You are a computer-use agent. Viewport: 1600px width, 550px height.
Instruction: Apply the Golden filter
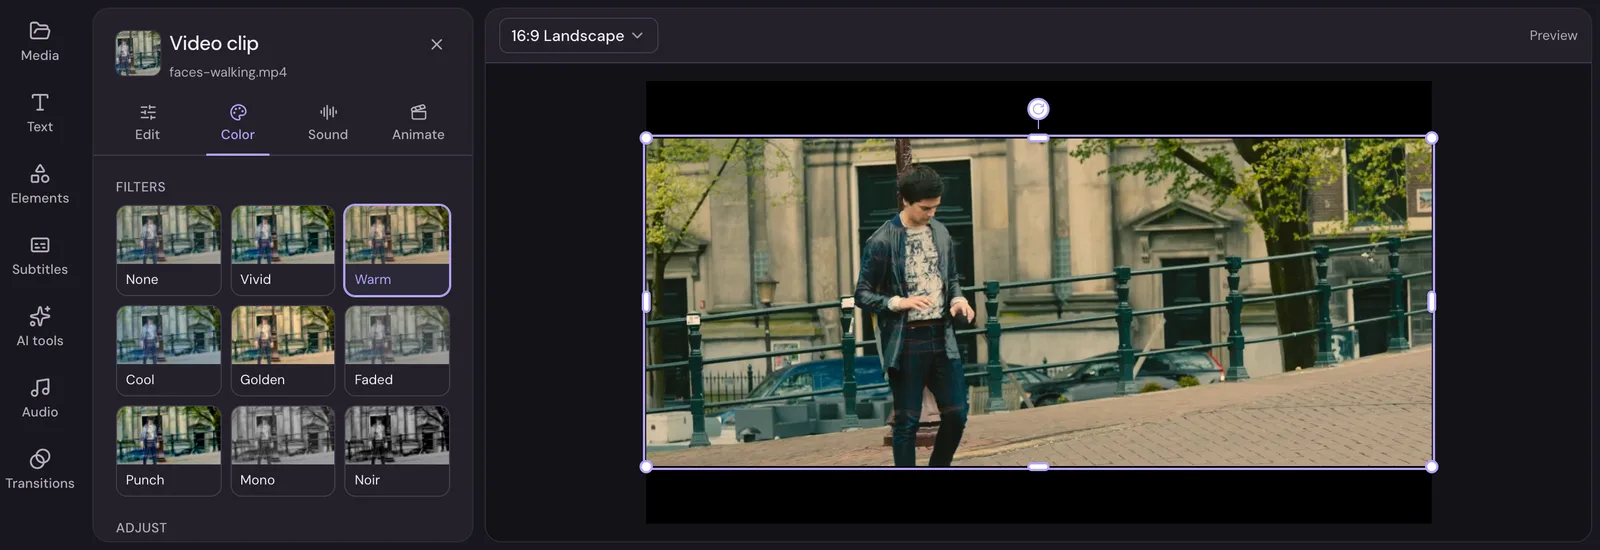point(283,351)
